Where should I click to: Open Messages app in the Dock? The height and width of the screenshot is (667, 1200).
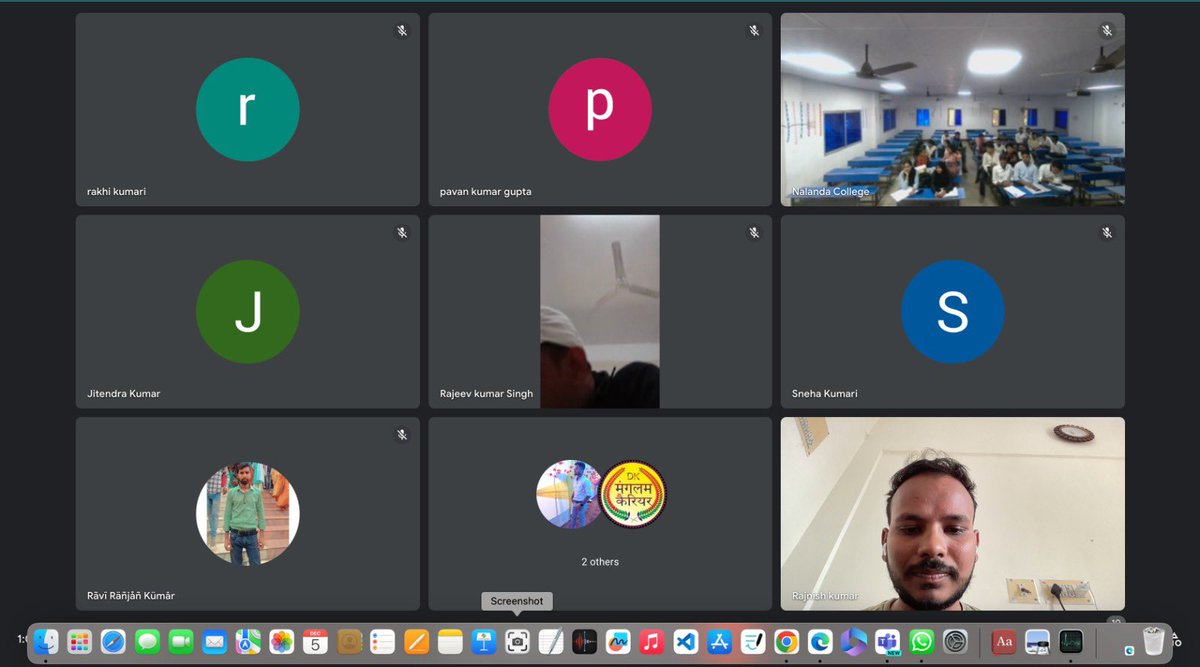[x=147, y=641]
